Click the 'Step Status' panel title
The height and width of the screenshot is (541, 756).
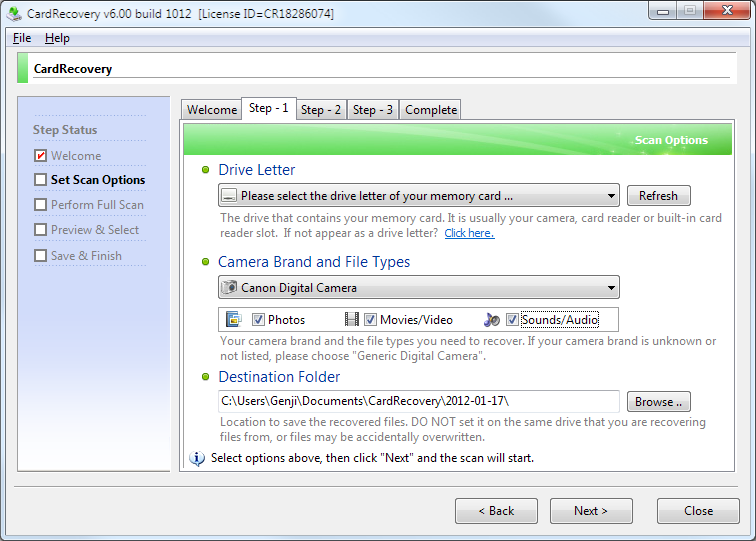(65, 130)
